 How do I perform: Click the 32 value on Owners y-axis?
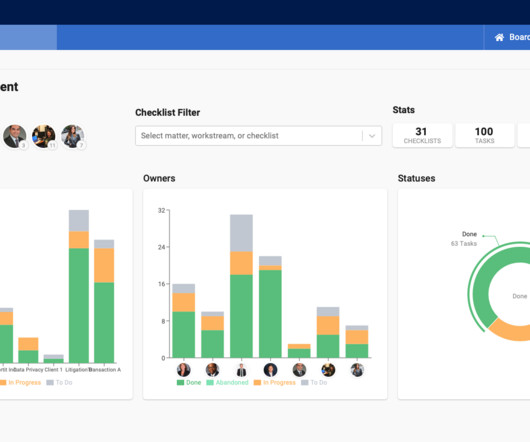162,211
